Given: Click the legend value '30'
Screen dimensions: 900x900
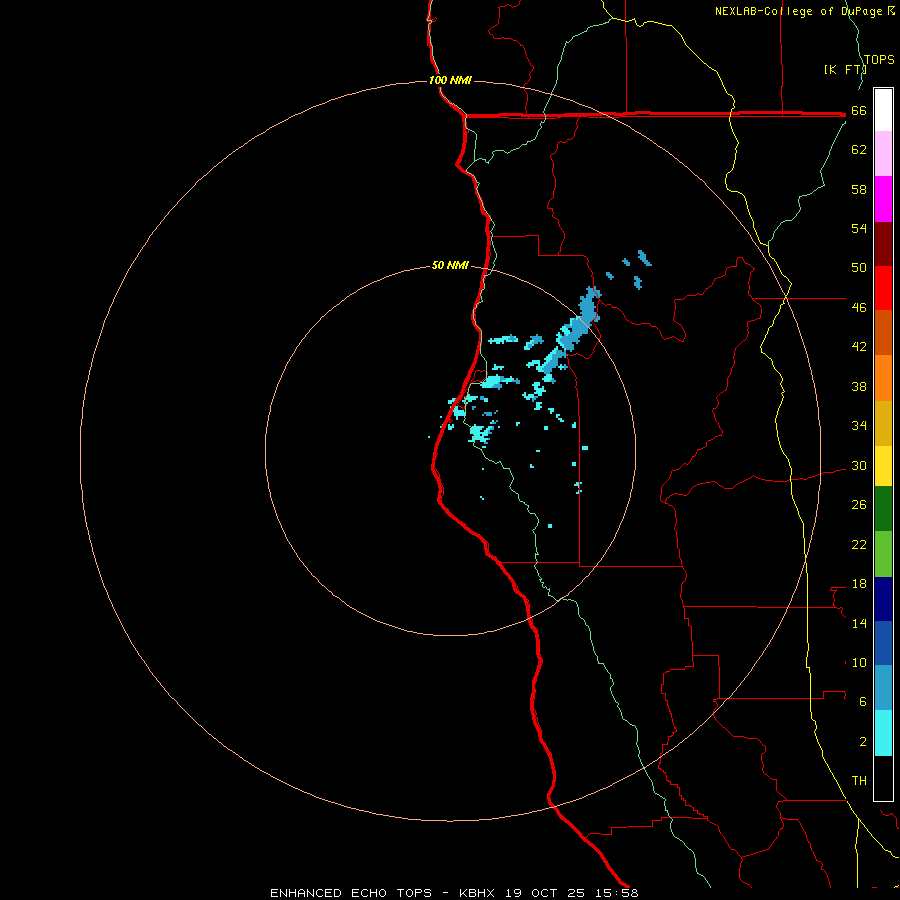Looking at the screenshot, I should [859, 465].
